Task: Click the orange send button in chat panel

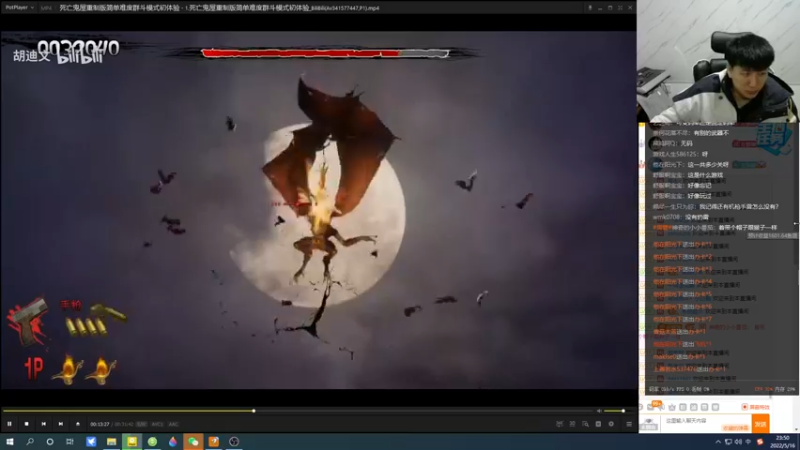Action: (760, 424)
